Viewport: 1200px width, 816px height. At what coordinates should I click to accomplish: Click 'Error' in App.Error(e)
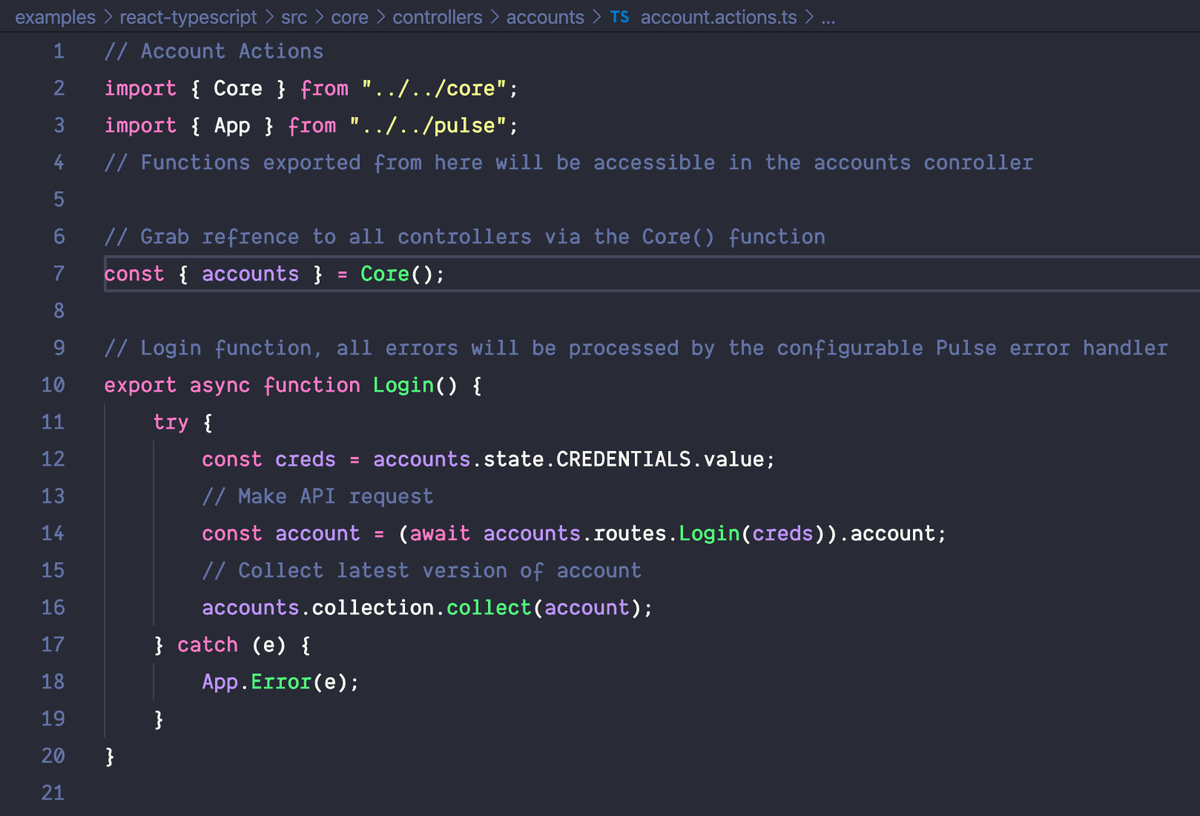pos(281,682)
